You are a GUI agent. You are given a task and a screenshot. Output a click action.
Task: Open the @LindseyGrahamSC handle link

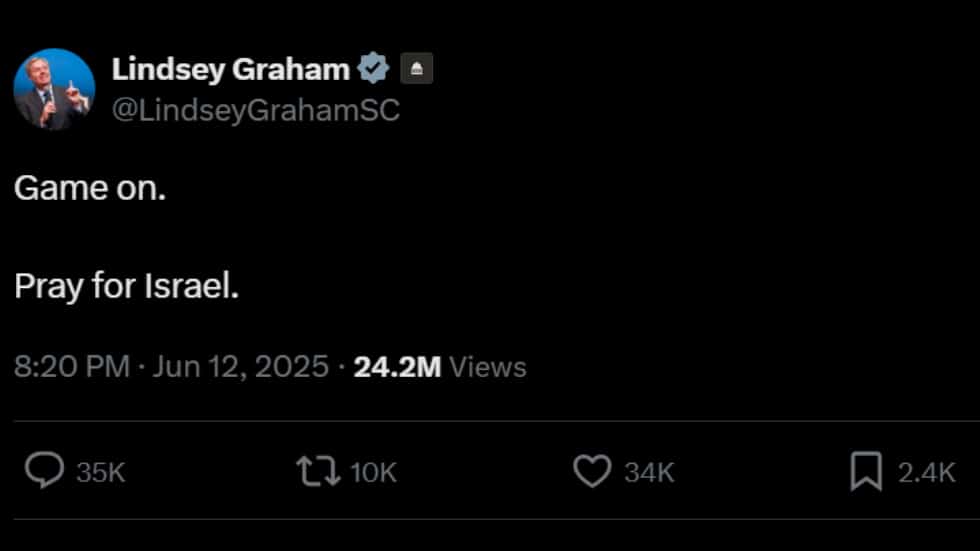point(255,111)
